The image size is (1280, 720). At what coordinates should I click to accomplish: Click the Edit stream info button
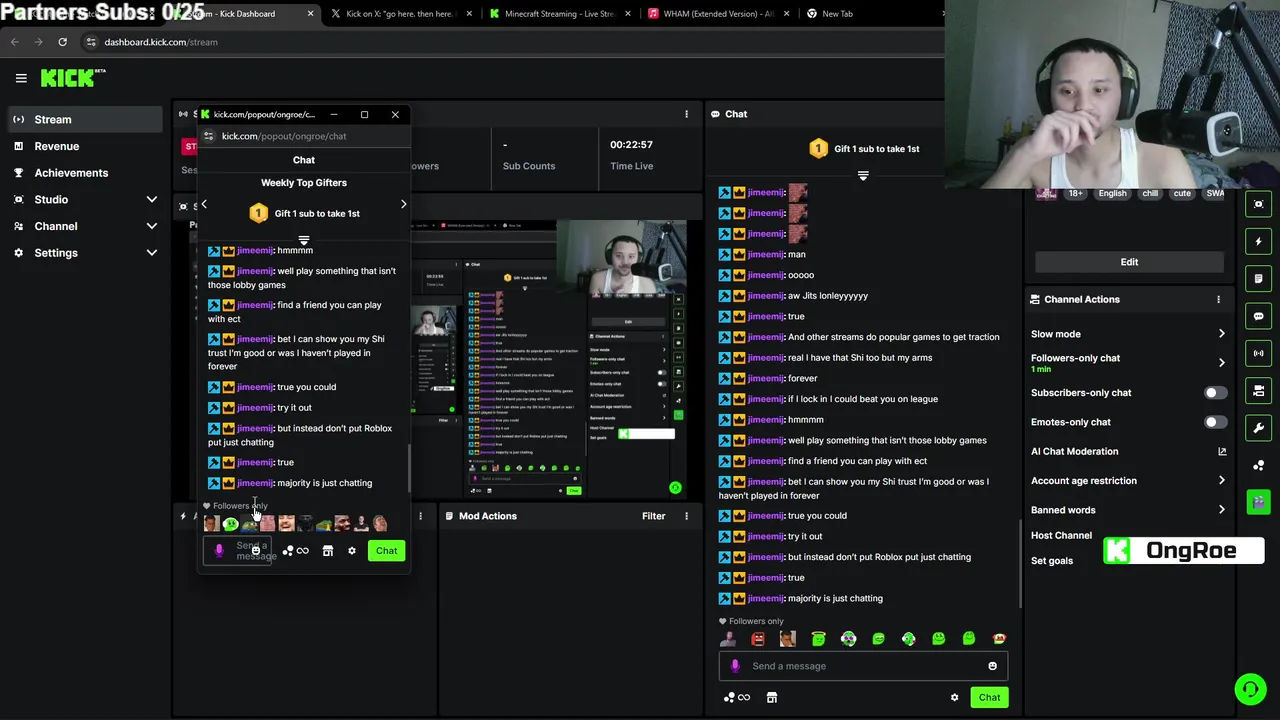click(x=1129, y=262)
